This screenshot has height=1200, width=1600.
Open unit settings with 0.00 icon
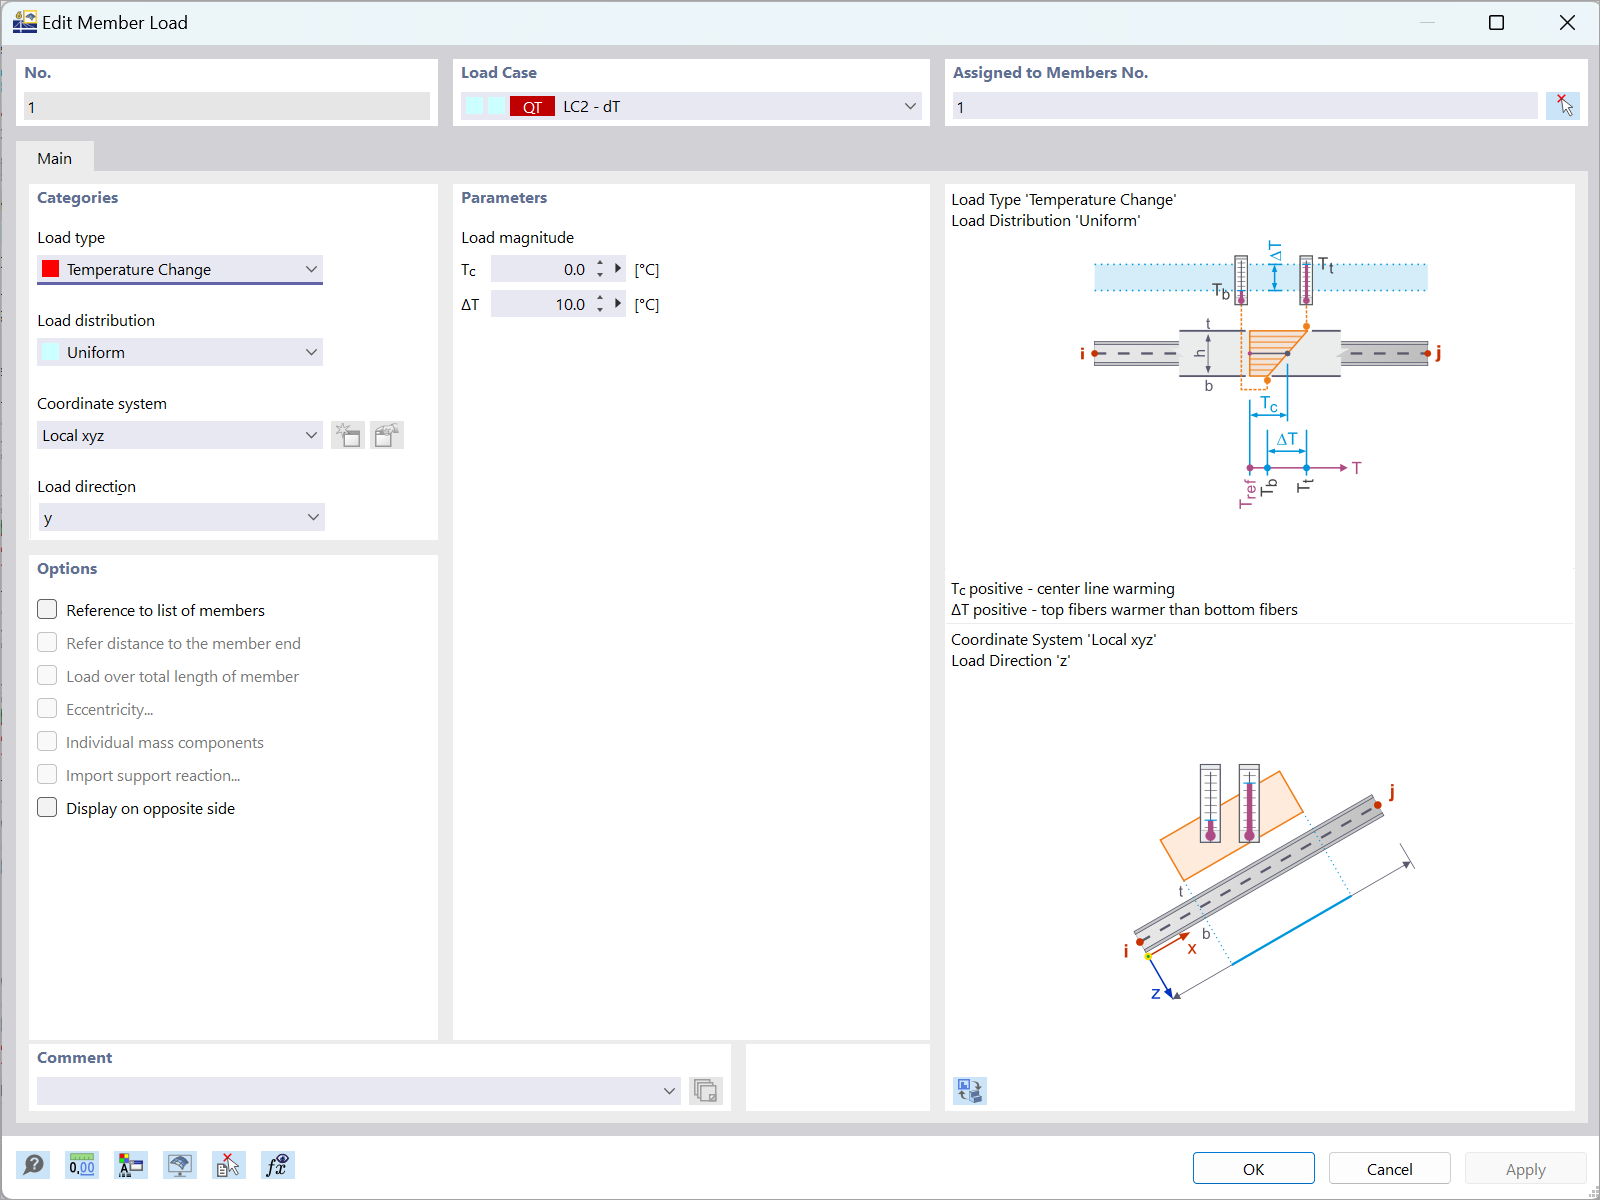81,1164
